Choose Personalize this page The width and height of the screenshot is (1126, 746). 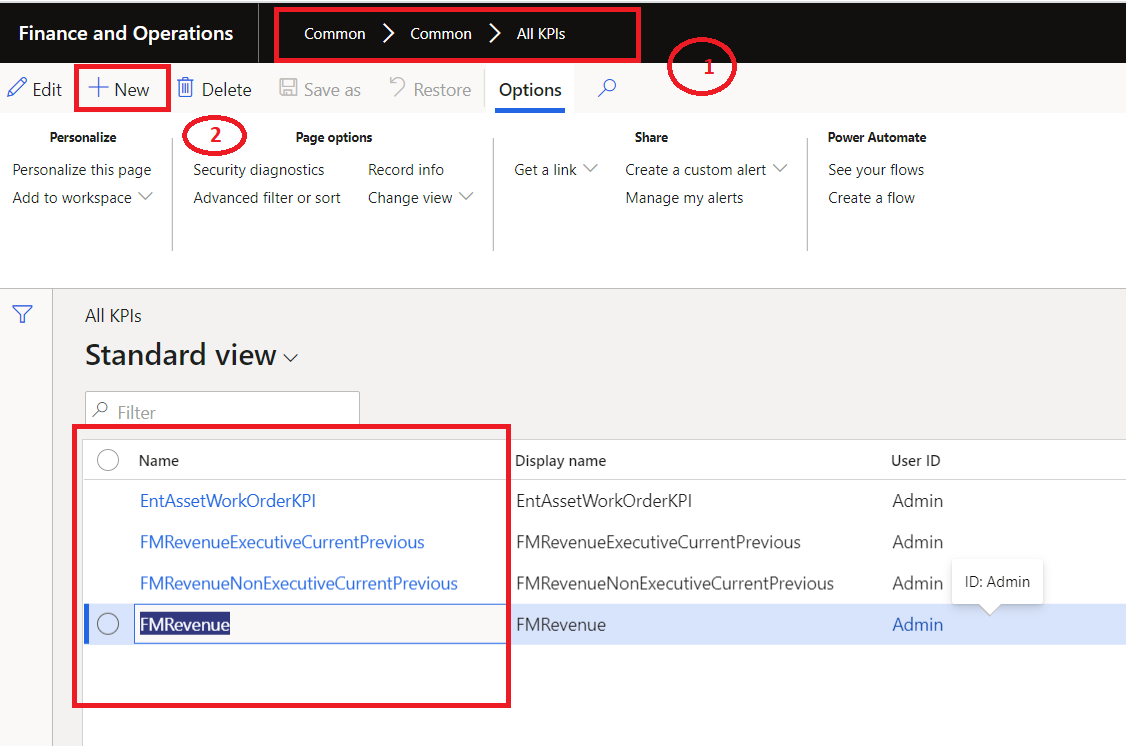[x=81, y=169]
